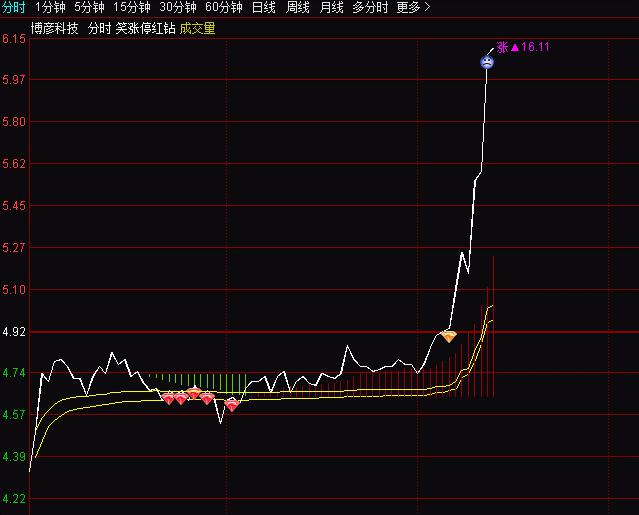Click the 4.57 price axis label
The image size is (639, 515).
(x=14, y=415)
